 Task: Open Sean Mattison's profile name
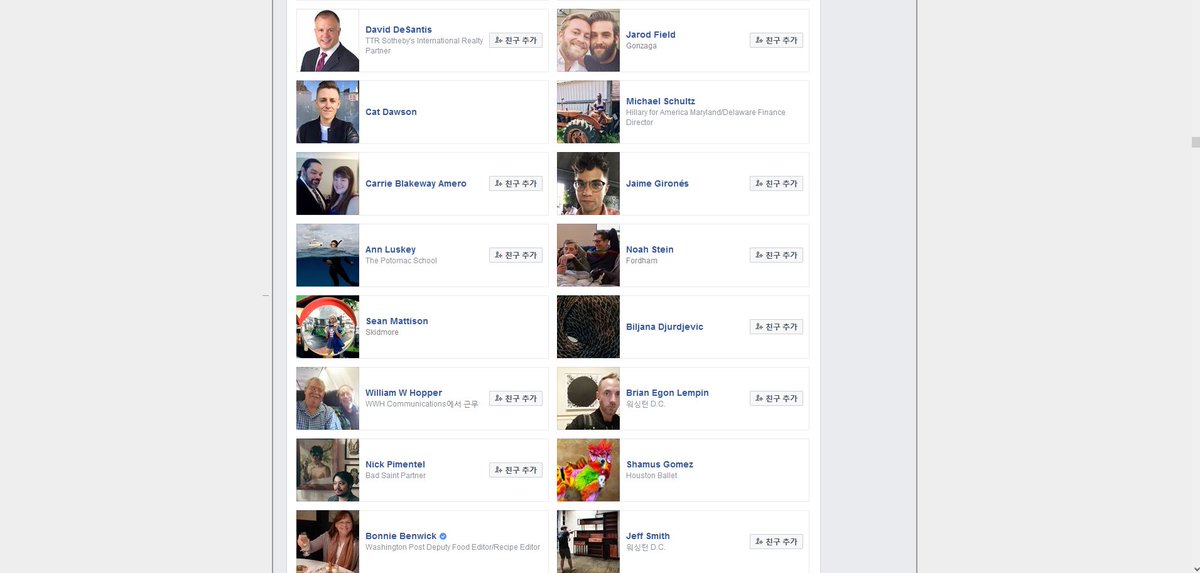pyautogui.click(x=397, y=321)
